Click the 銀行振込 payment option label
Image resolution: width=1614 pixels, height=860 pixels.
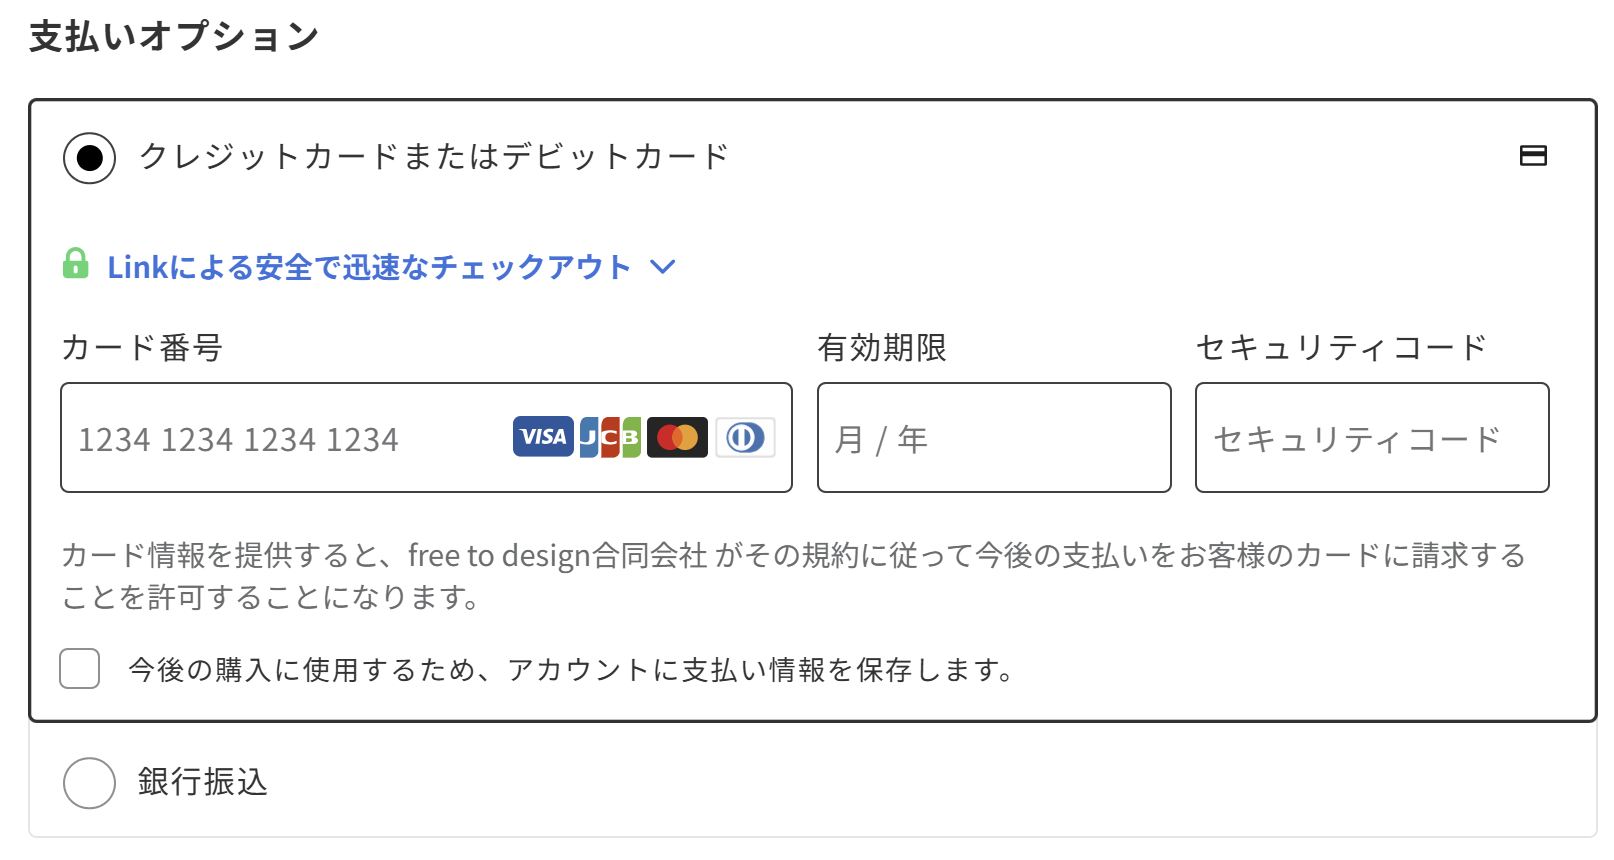tap(203, 782)
